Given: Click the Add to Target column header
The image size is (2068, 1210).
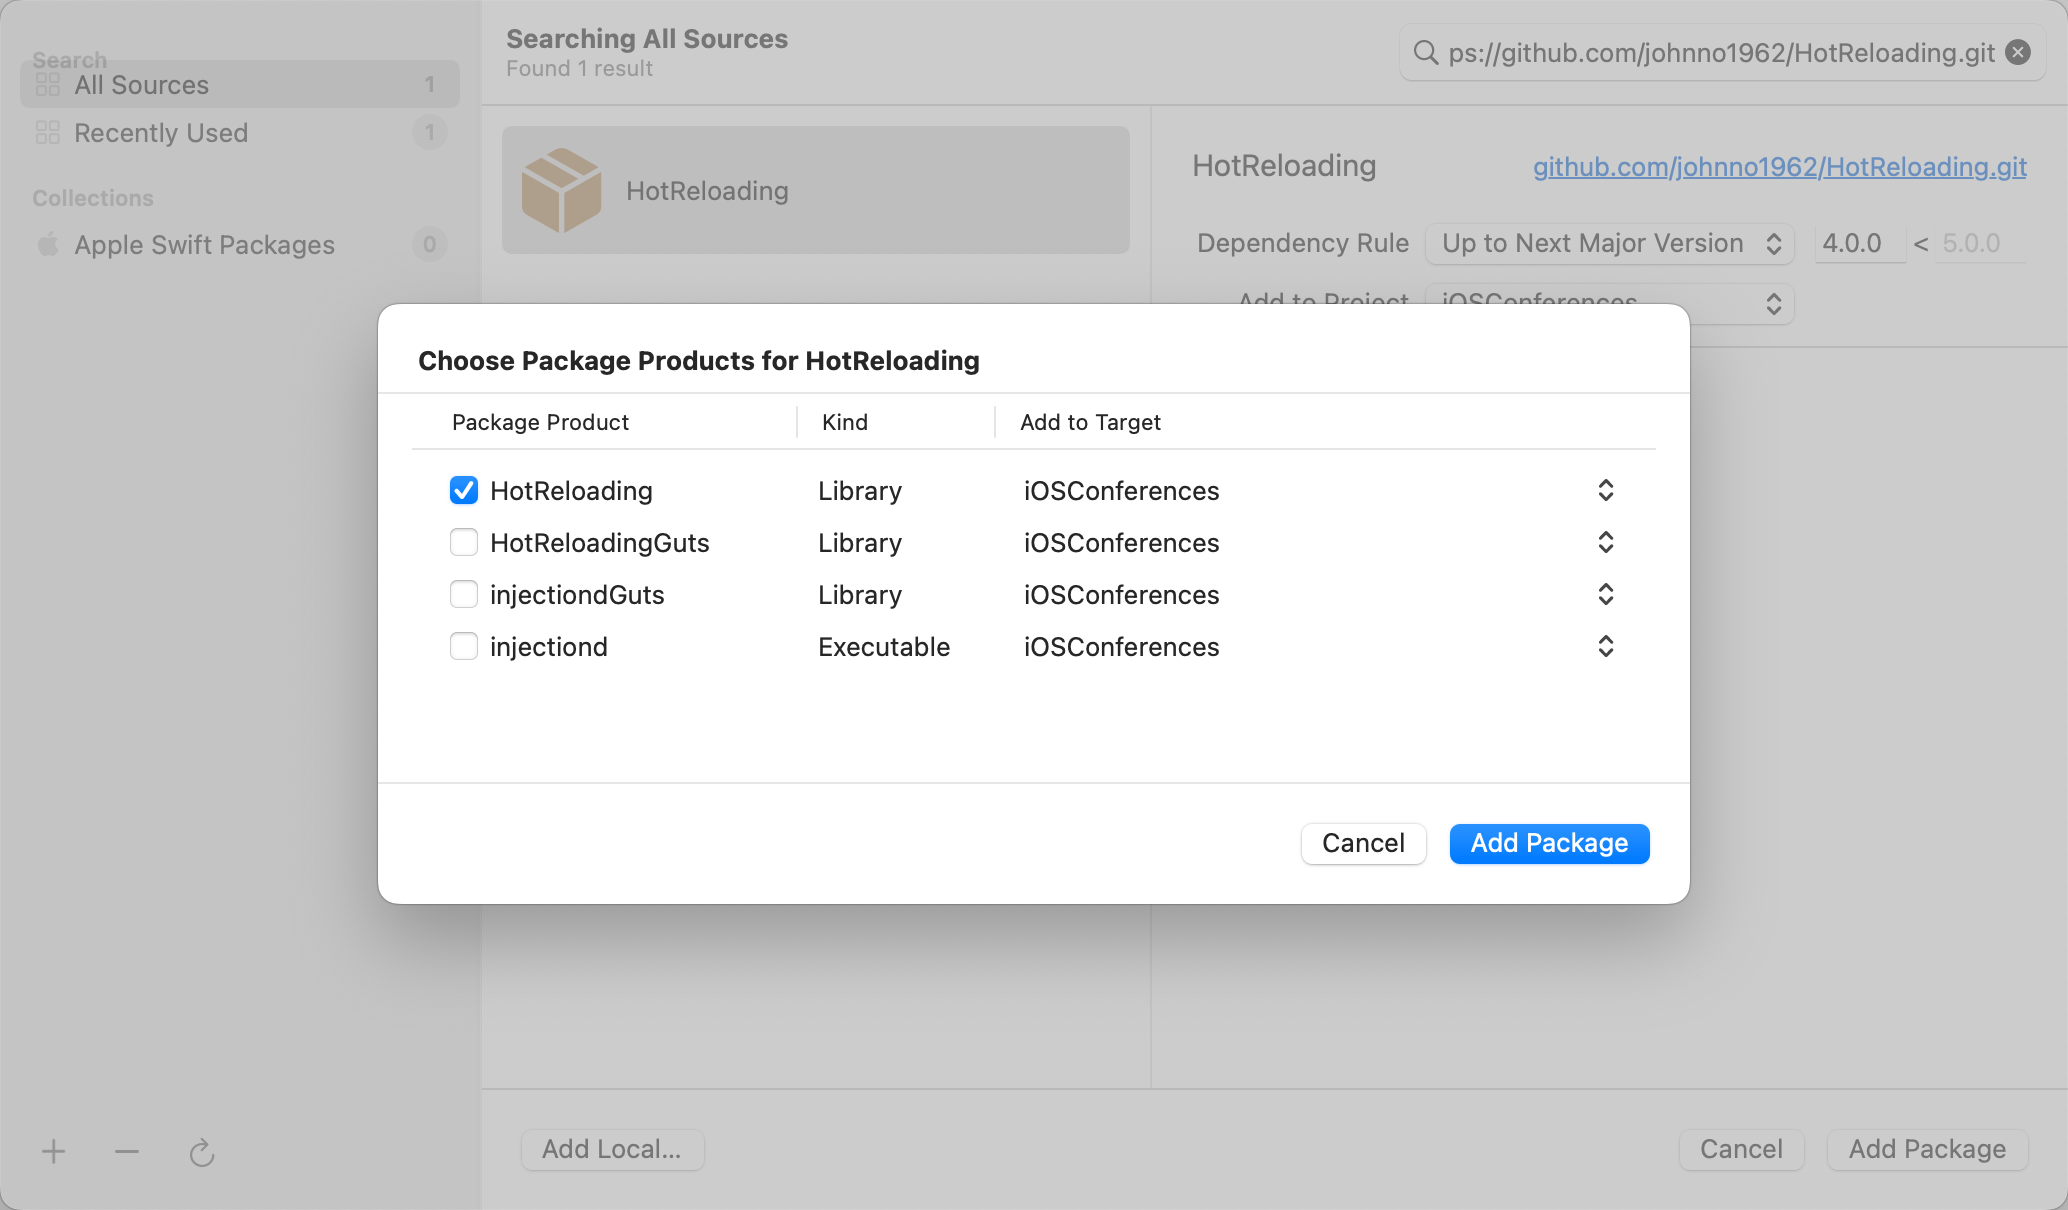Looking at the screenshot, I should [1090, 422].
